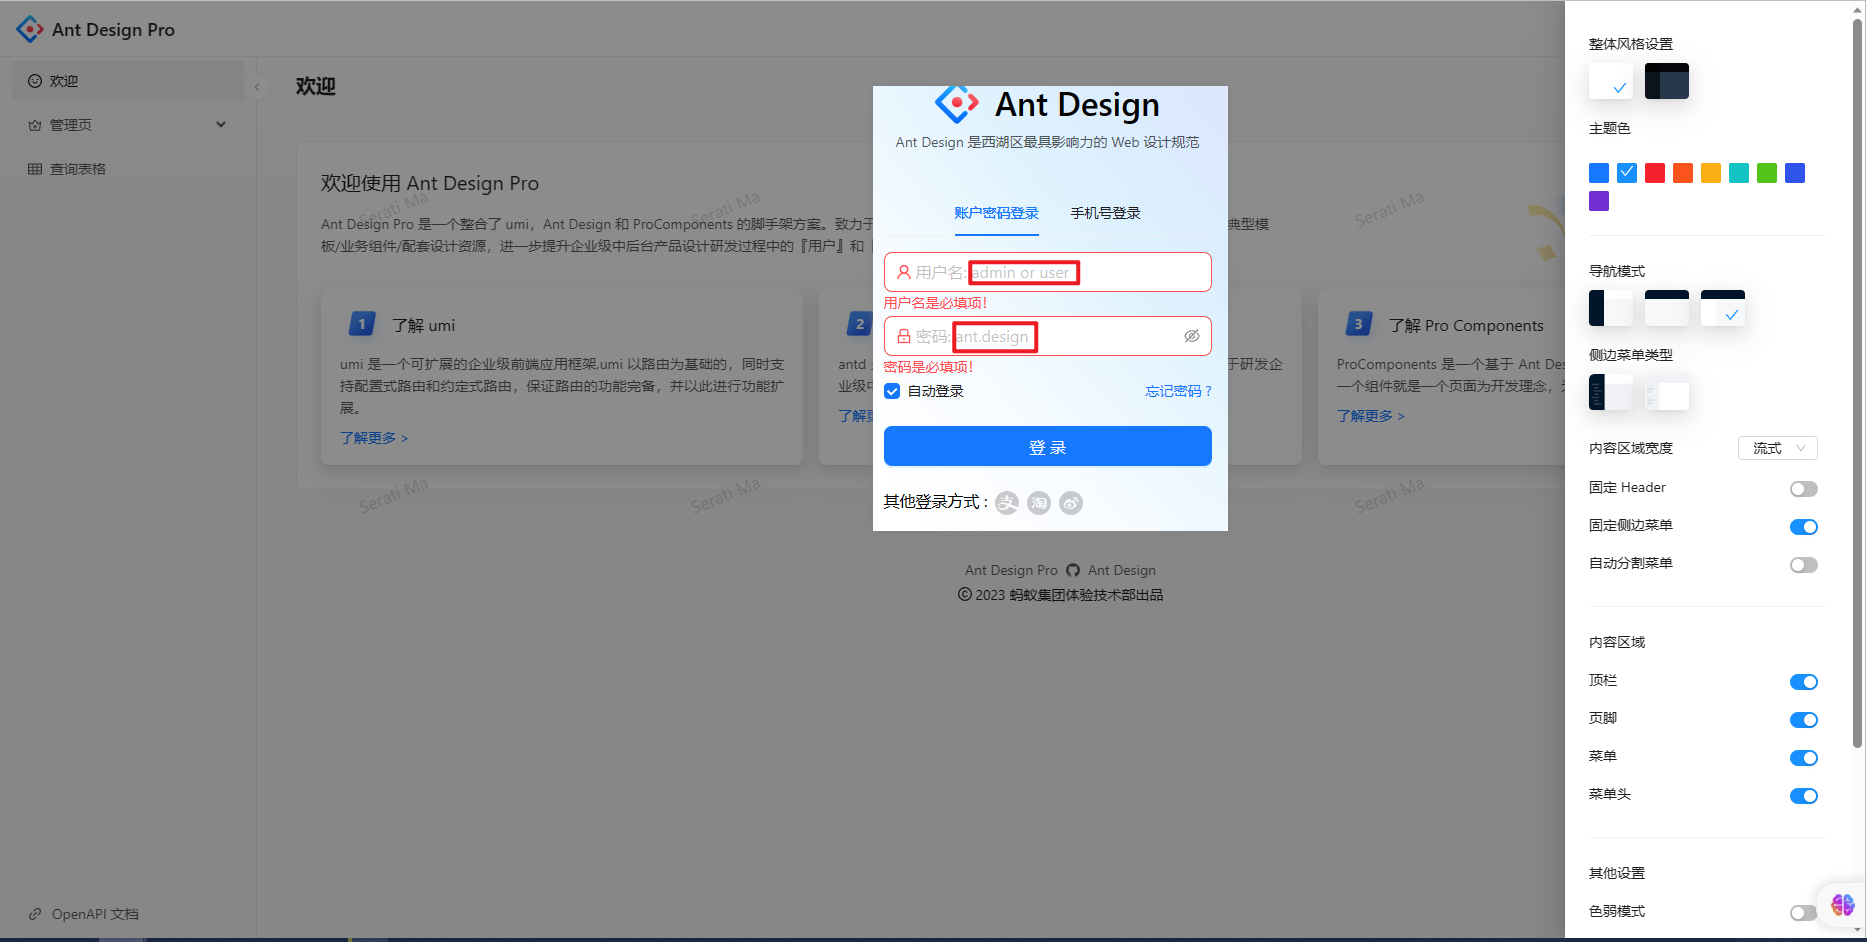Log in with the Weibo icon

click(x=1071, y=502)
